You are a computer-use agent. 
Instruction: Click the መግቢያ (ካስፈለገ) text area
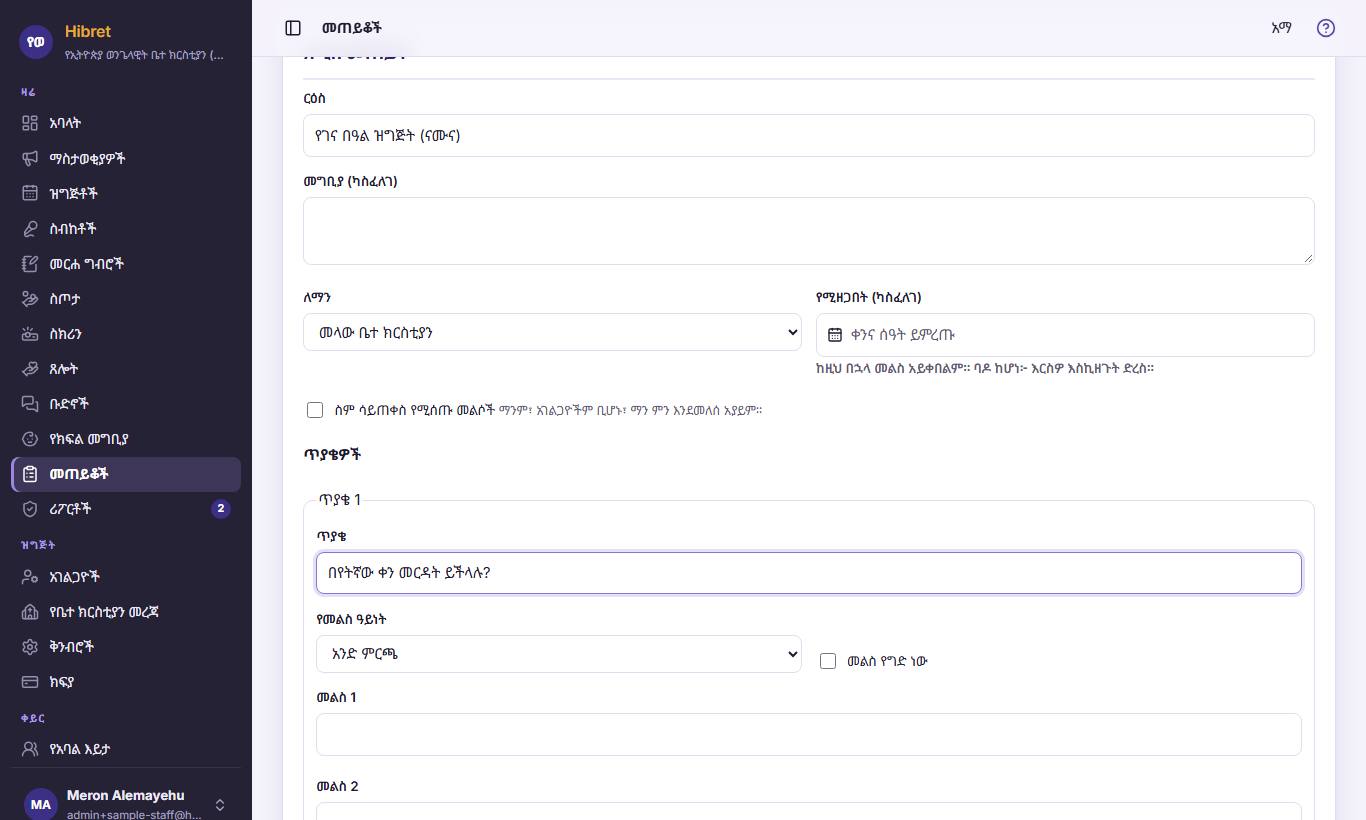808,231
